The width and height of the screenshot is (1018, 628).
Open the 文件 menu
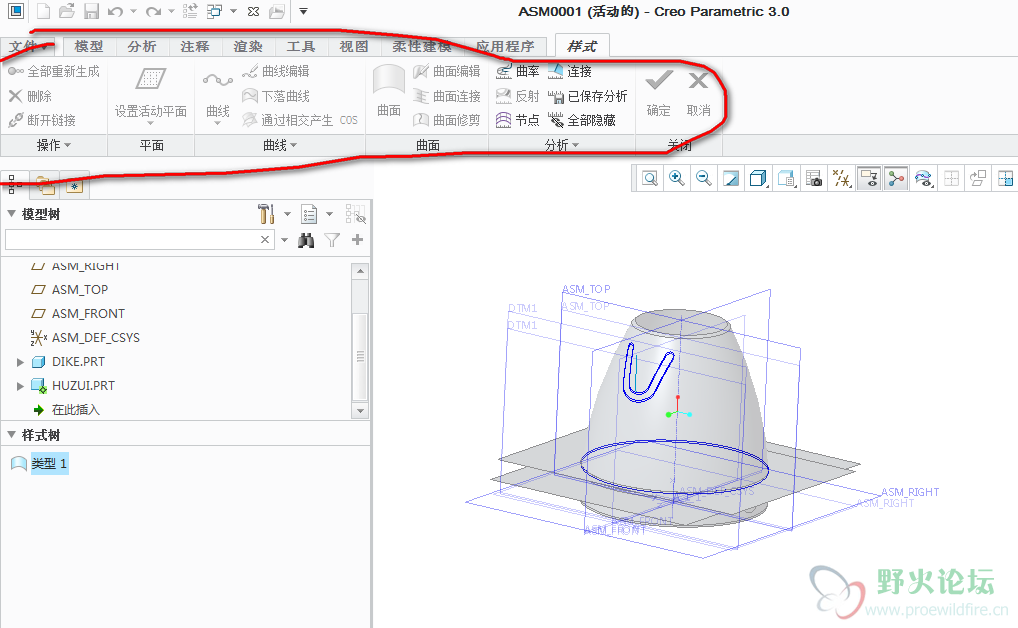28,47
